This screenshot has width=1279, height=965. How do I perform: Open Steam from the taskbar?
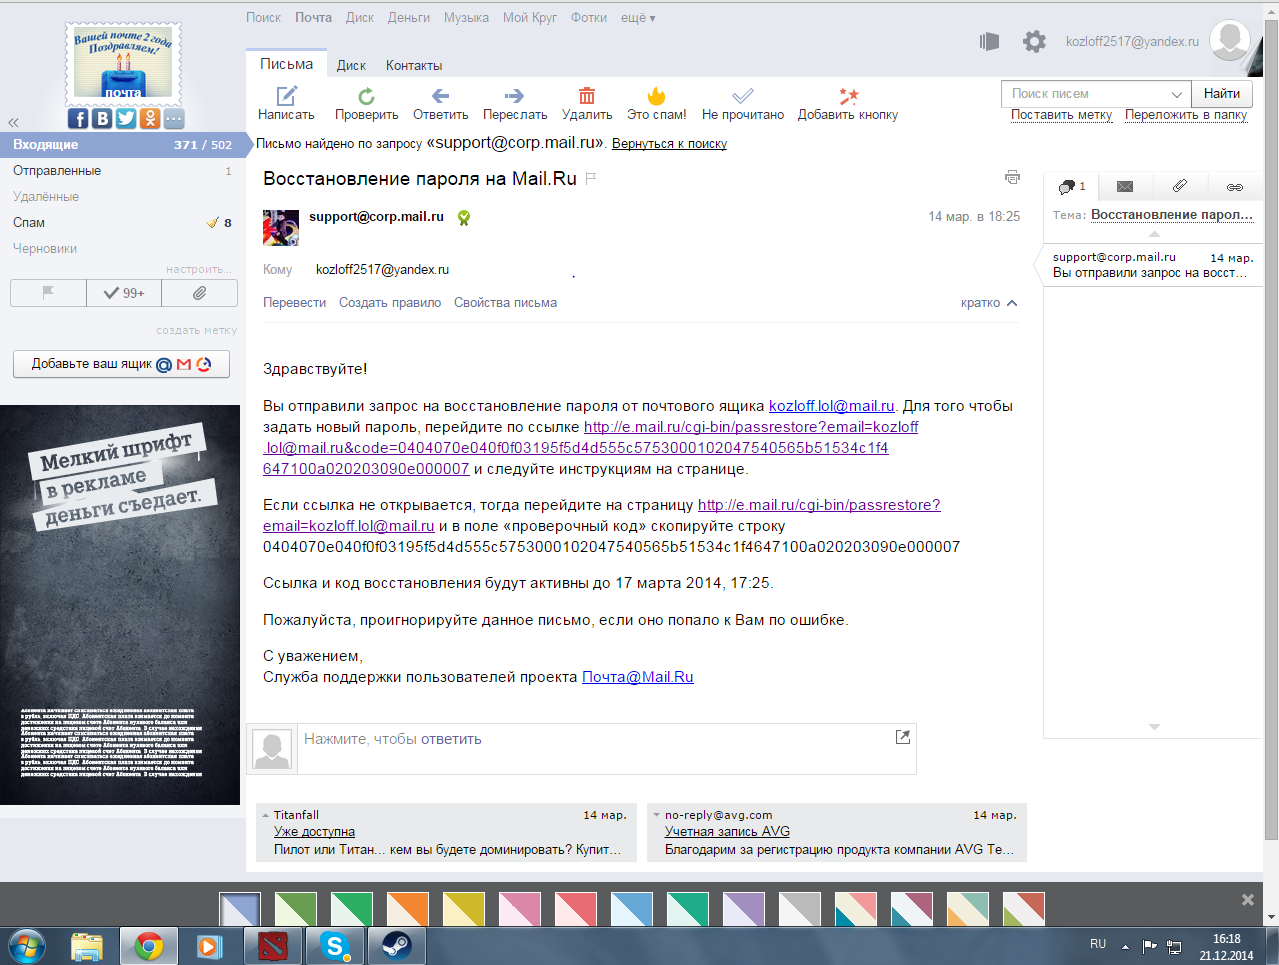pyautogui.click(x=396, y=945)
